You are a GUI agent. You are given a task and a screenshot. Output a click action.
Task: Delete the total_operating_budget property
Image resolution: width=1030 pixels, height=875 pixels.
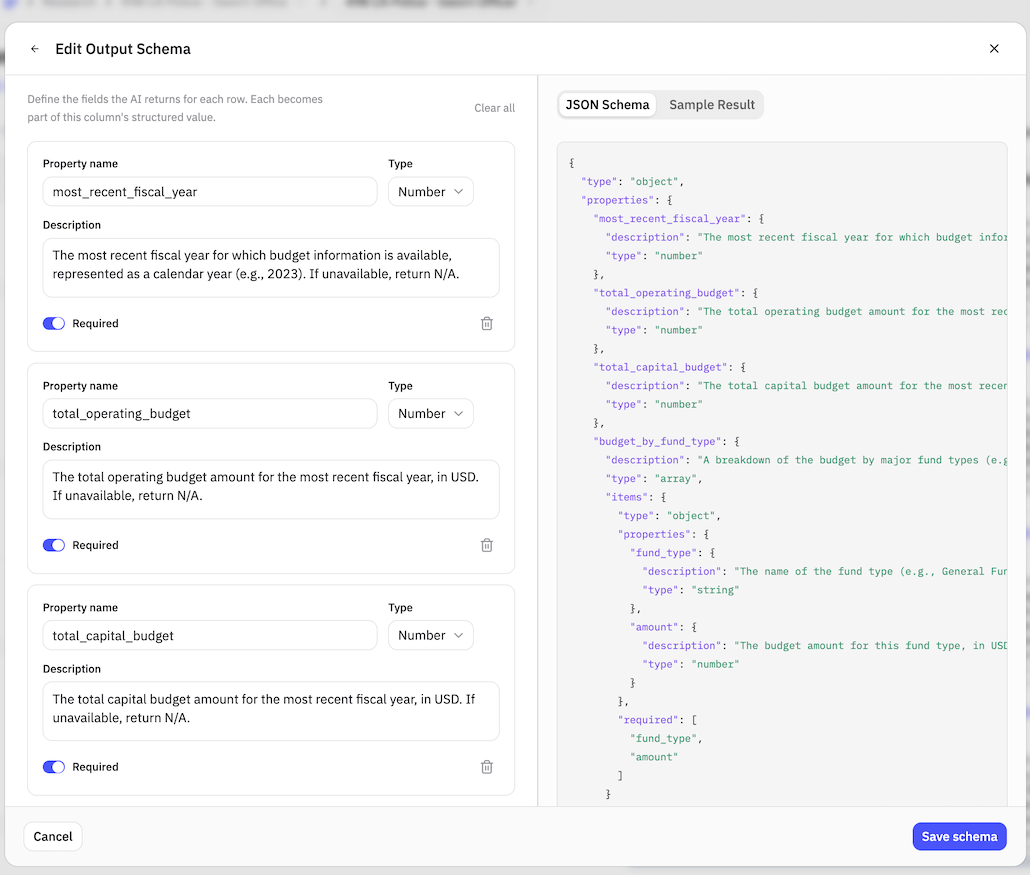pyautogui.click(x=487, y=545)
